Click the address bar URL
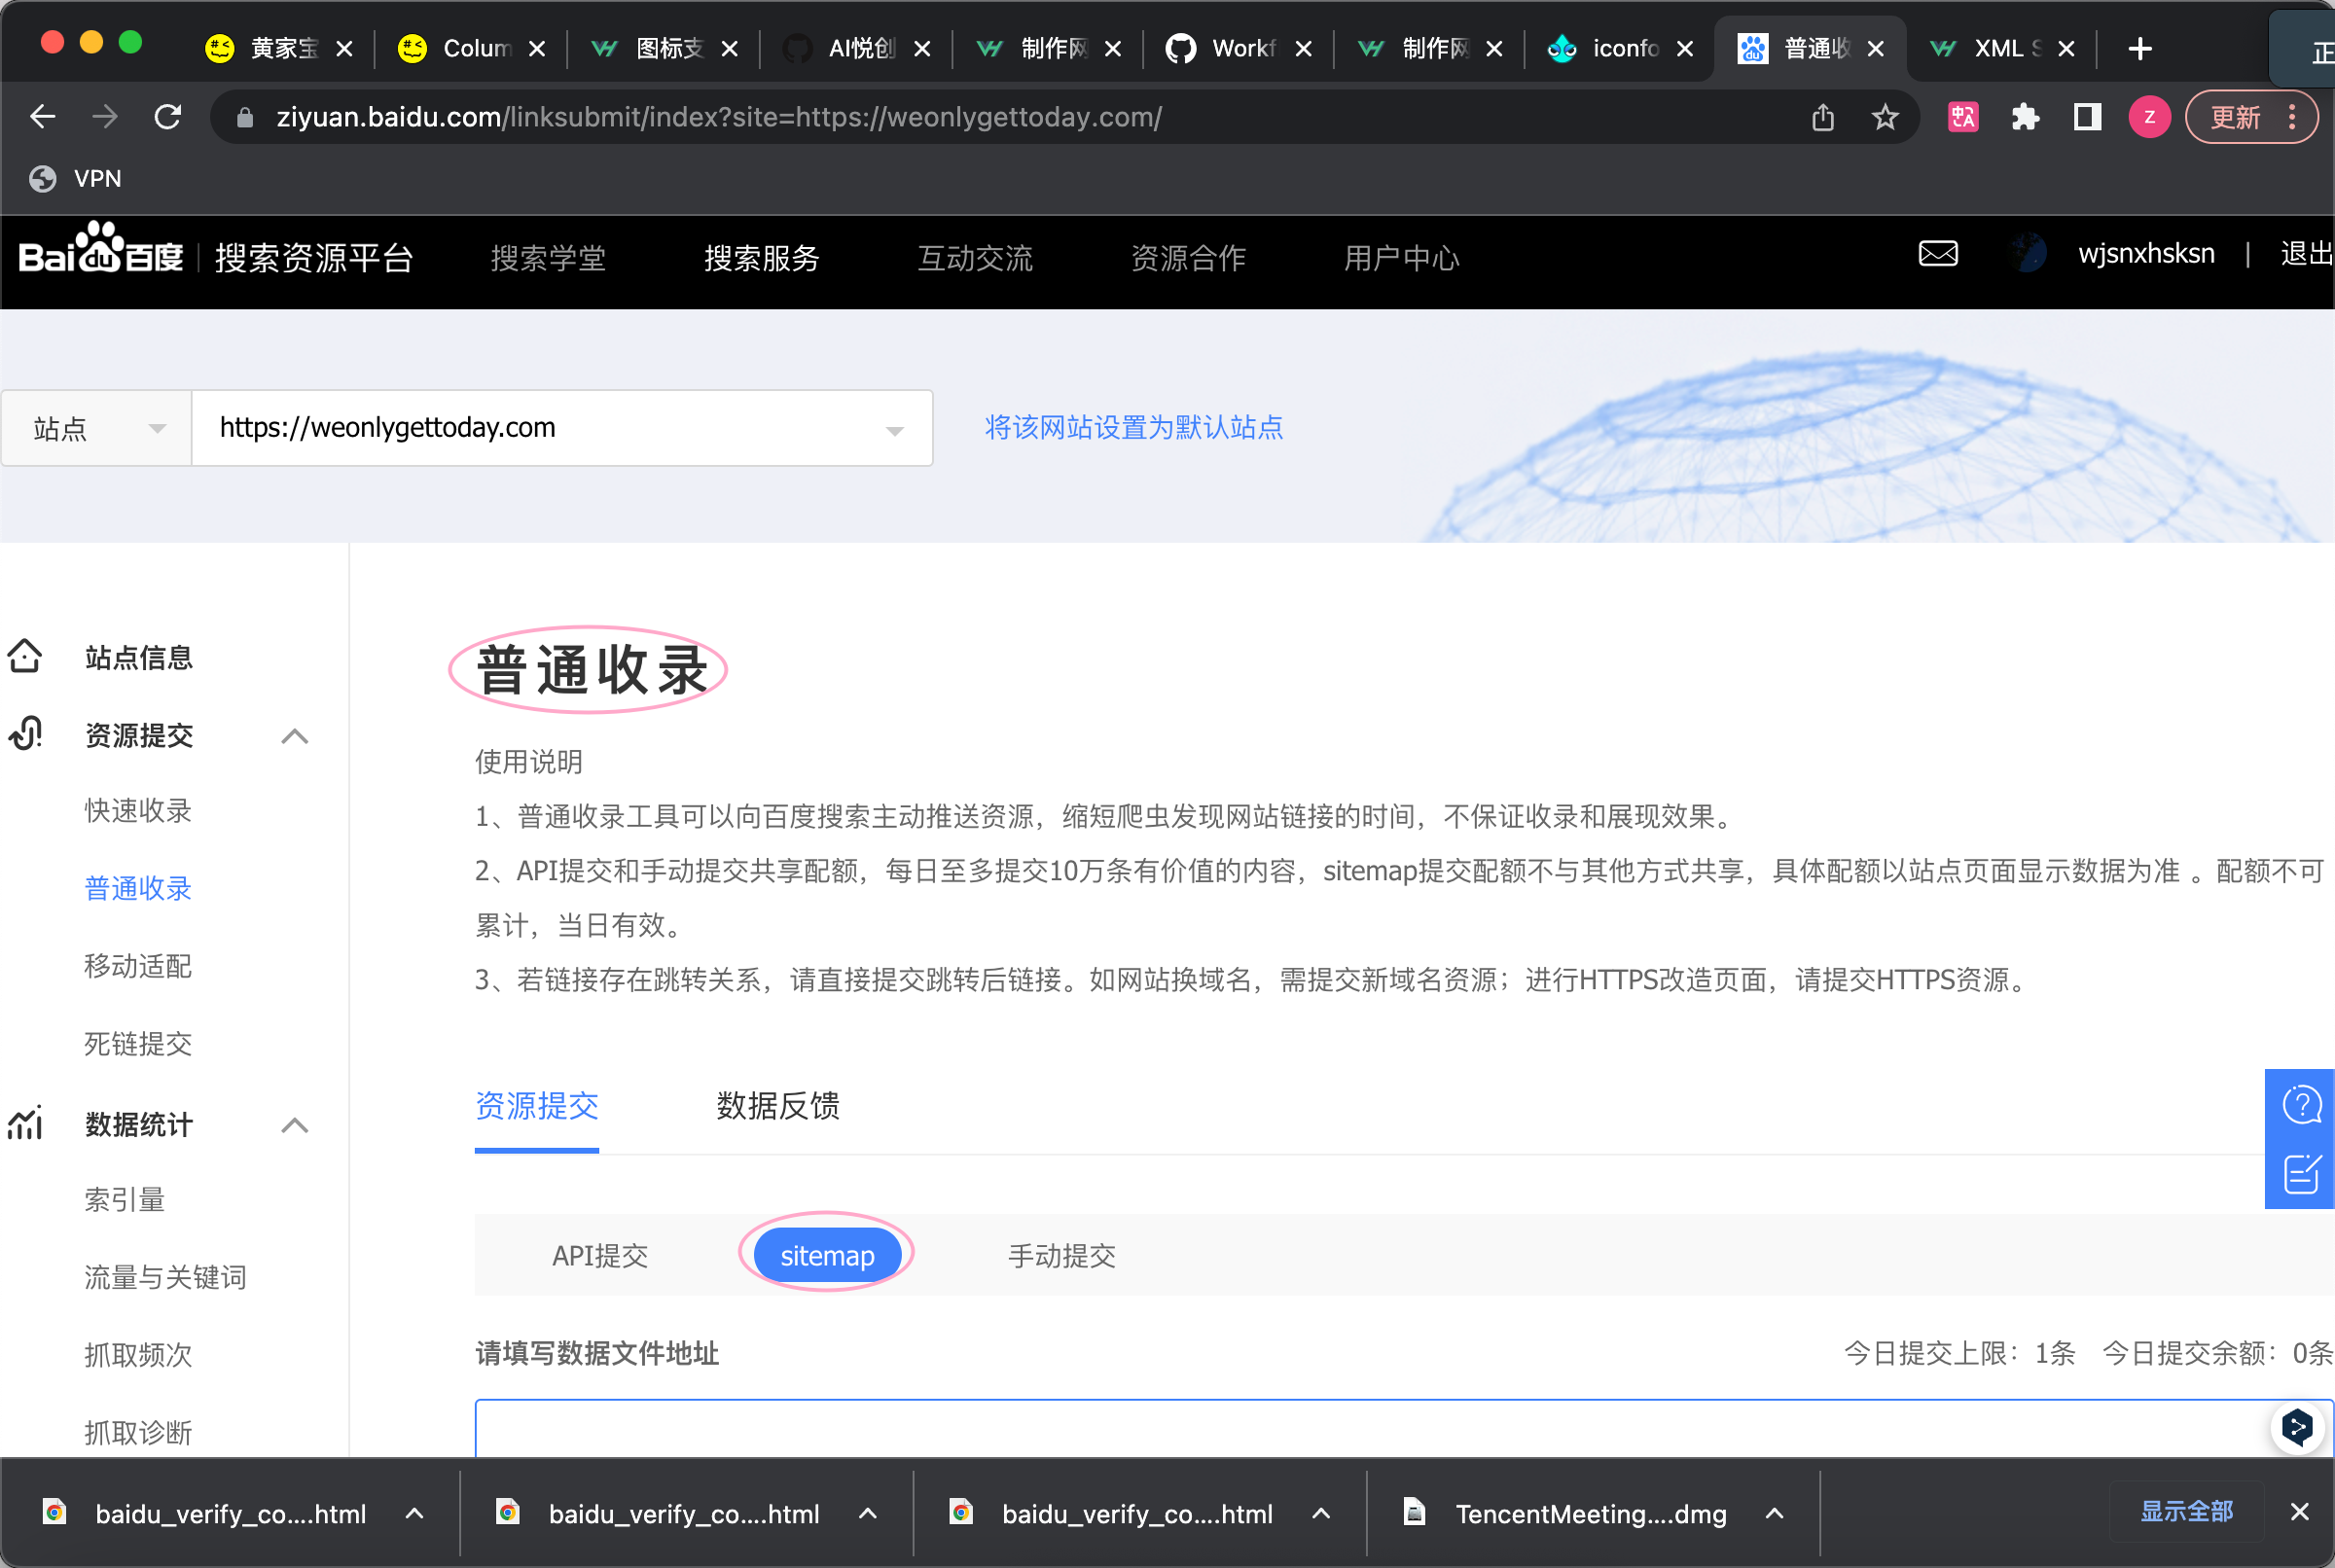 point(718,117)
